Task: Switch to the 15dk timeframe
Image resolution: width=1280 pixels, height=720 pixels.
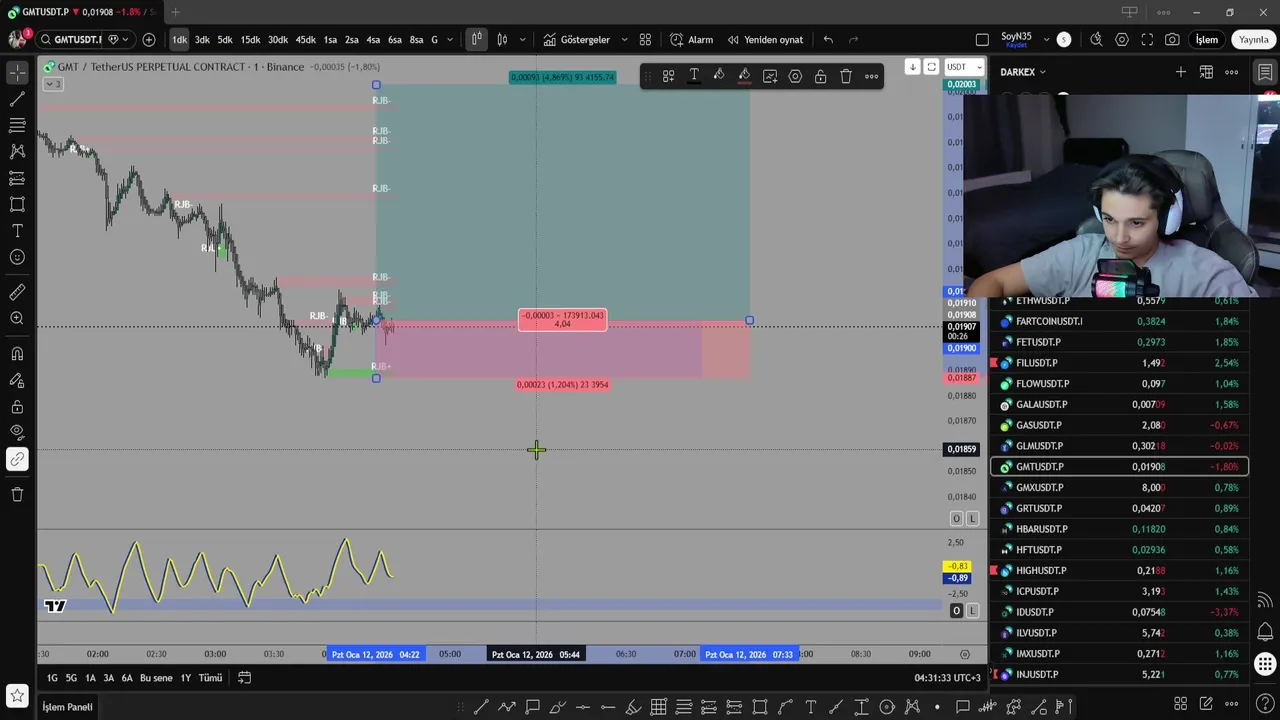Action: [x=250, y=40]
